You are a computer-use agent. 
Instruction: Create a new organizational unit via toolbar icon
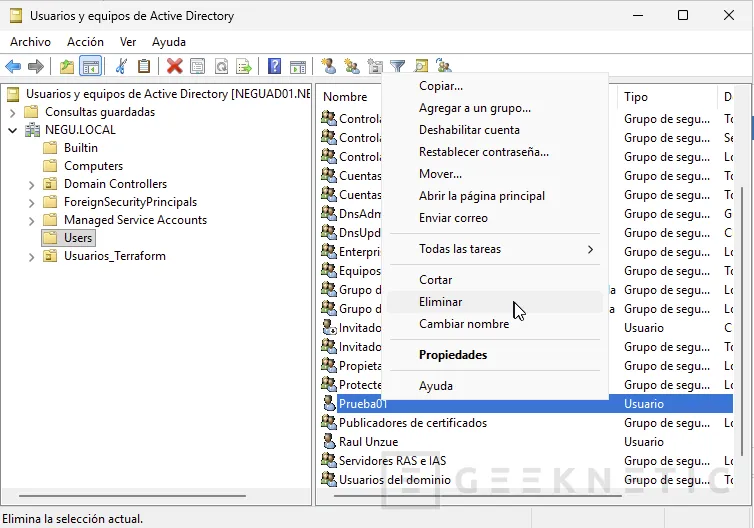point(375,66)
